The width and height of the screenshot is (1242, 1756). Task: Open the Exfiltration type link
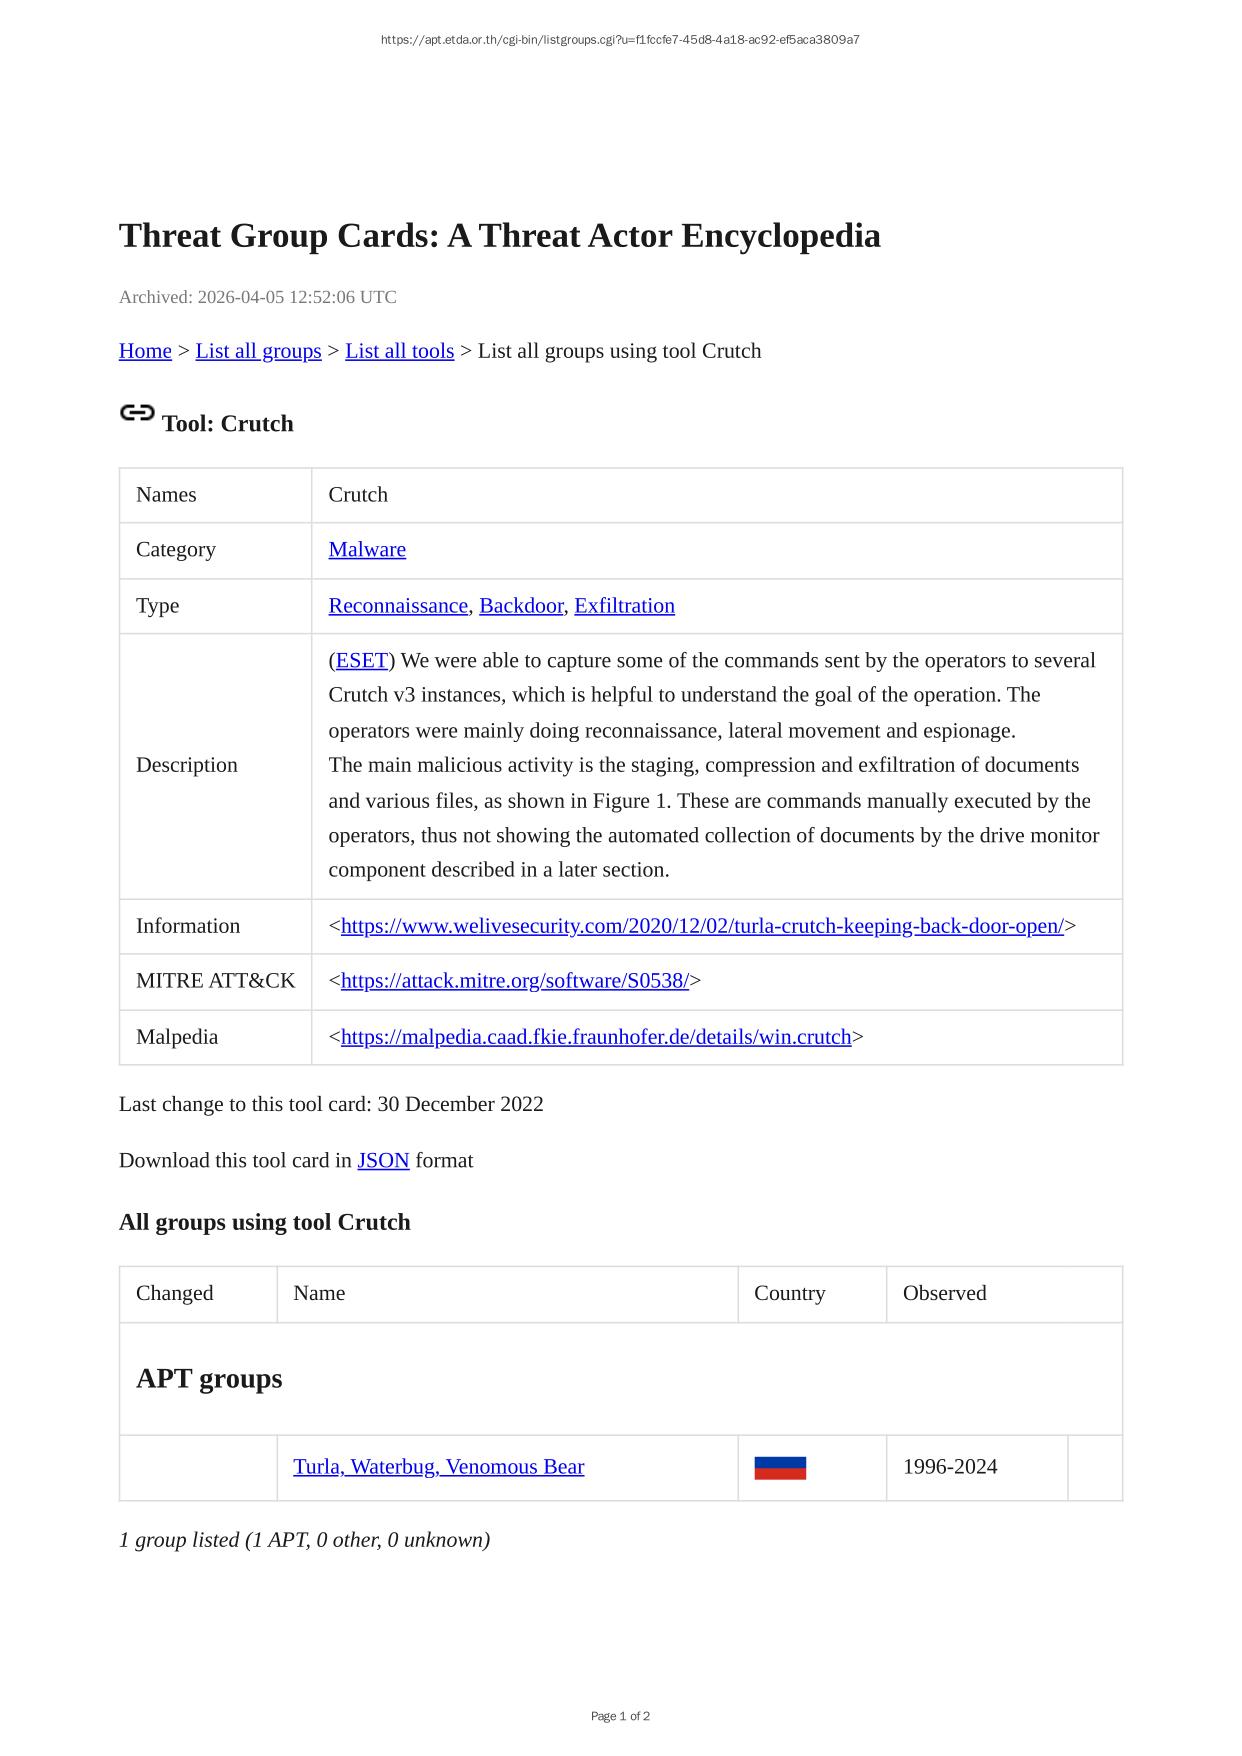pos(624,605)
